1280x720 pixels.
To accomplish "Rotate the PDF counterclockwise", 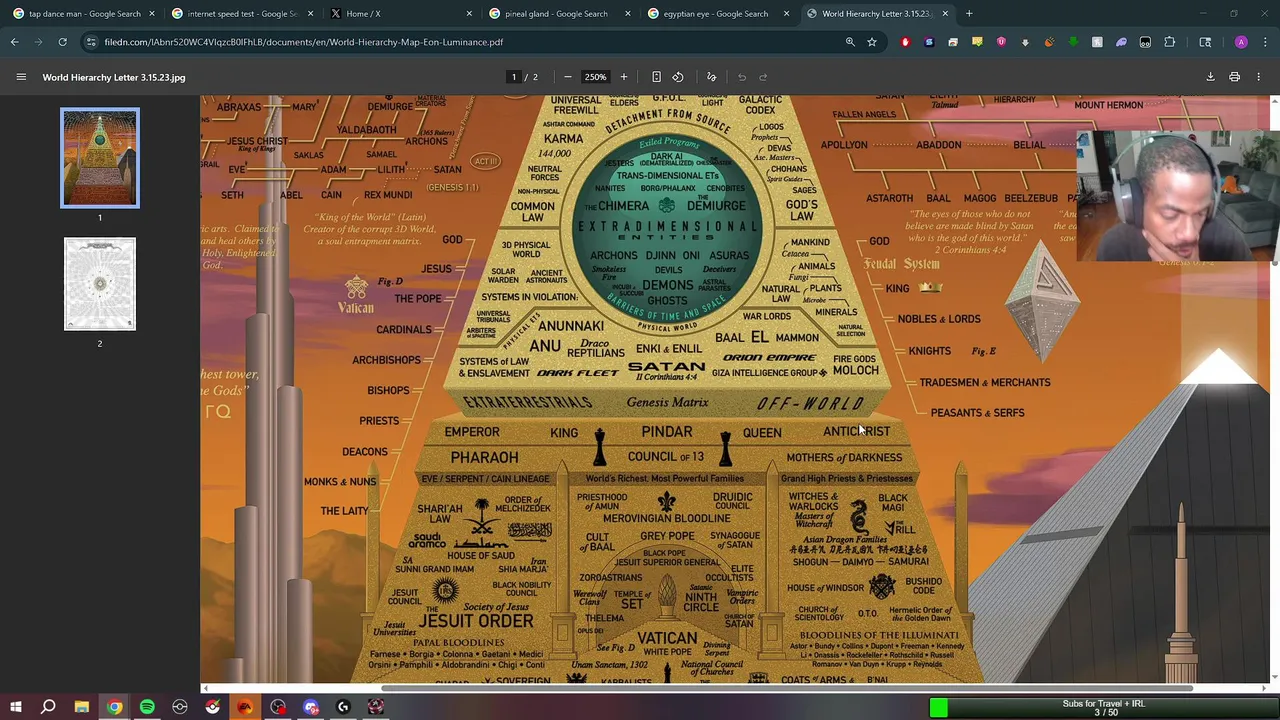I will click(678, 77).
